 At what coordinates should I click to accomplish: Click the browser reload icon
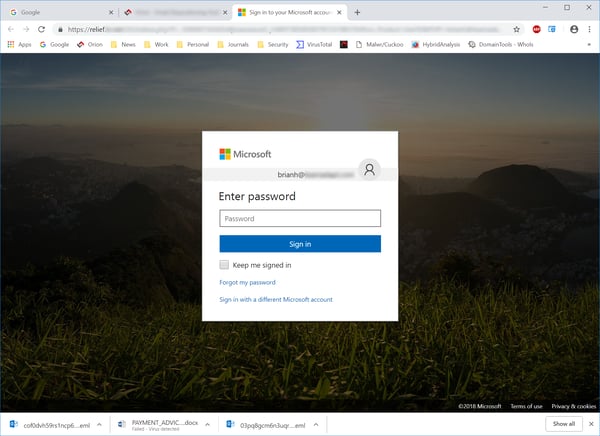pyautogui.click(x=41, y=29)
